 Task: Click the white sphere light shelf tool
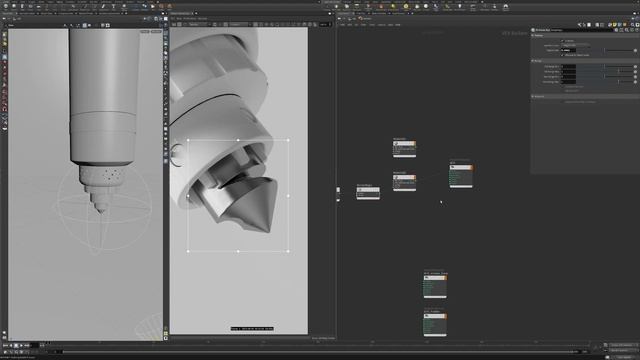[x=426, y=6]
